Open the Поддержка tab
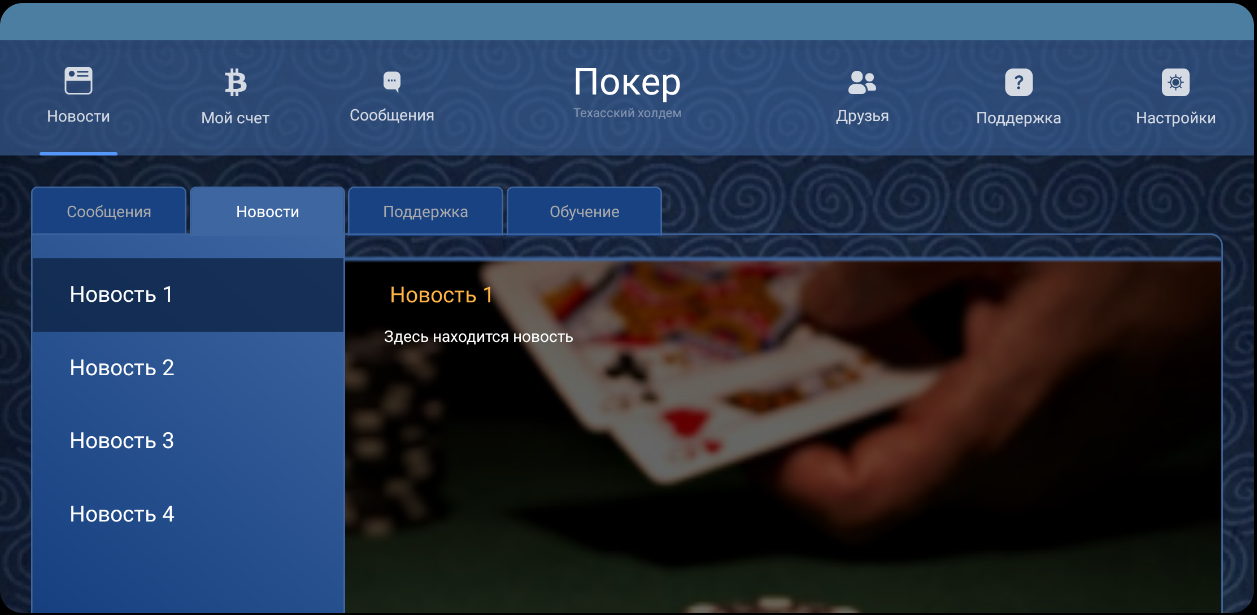This screenshot has width=1257, height=615. click(x=425, y=211)
